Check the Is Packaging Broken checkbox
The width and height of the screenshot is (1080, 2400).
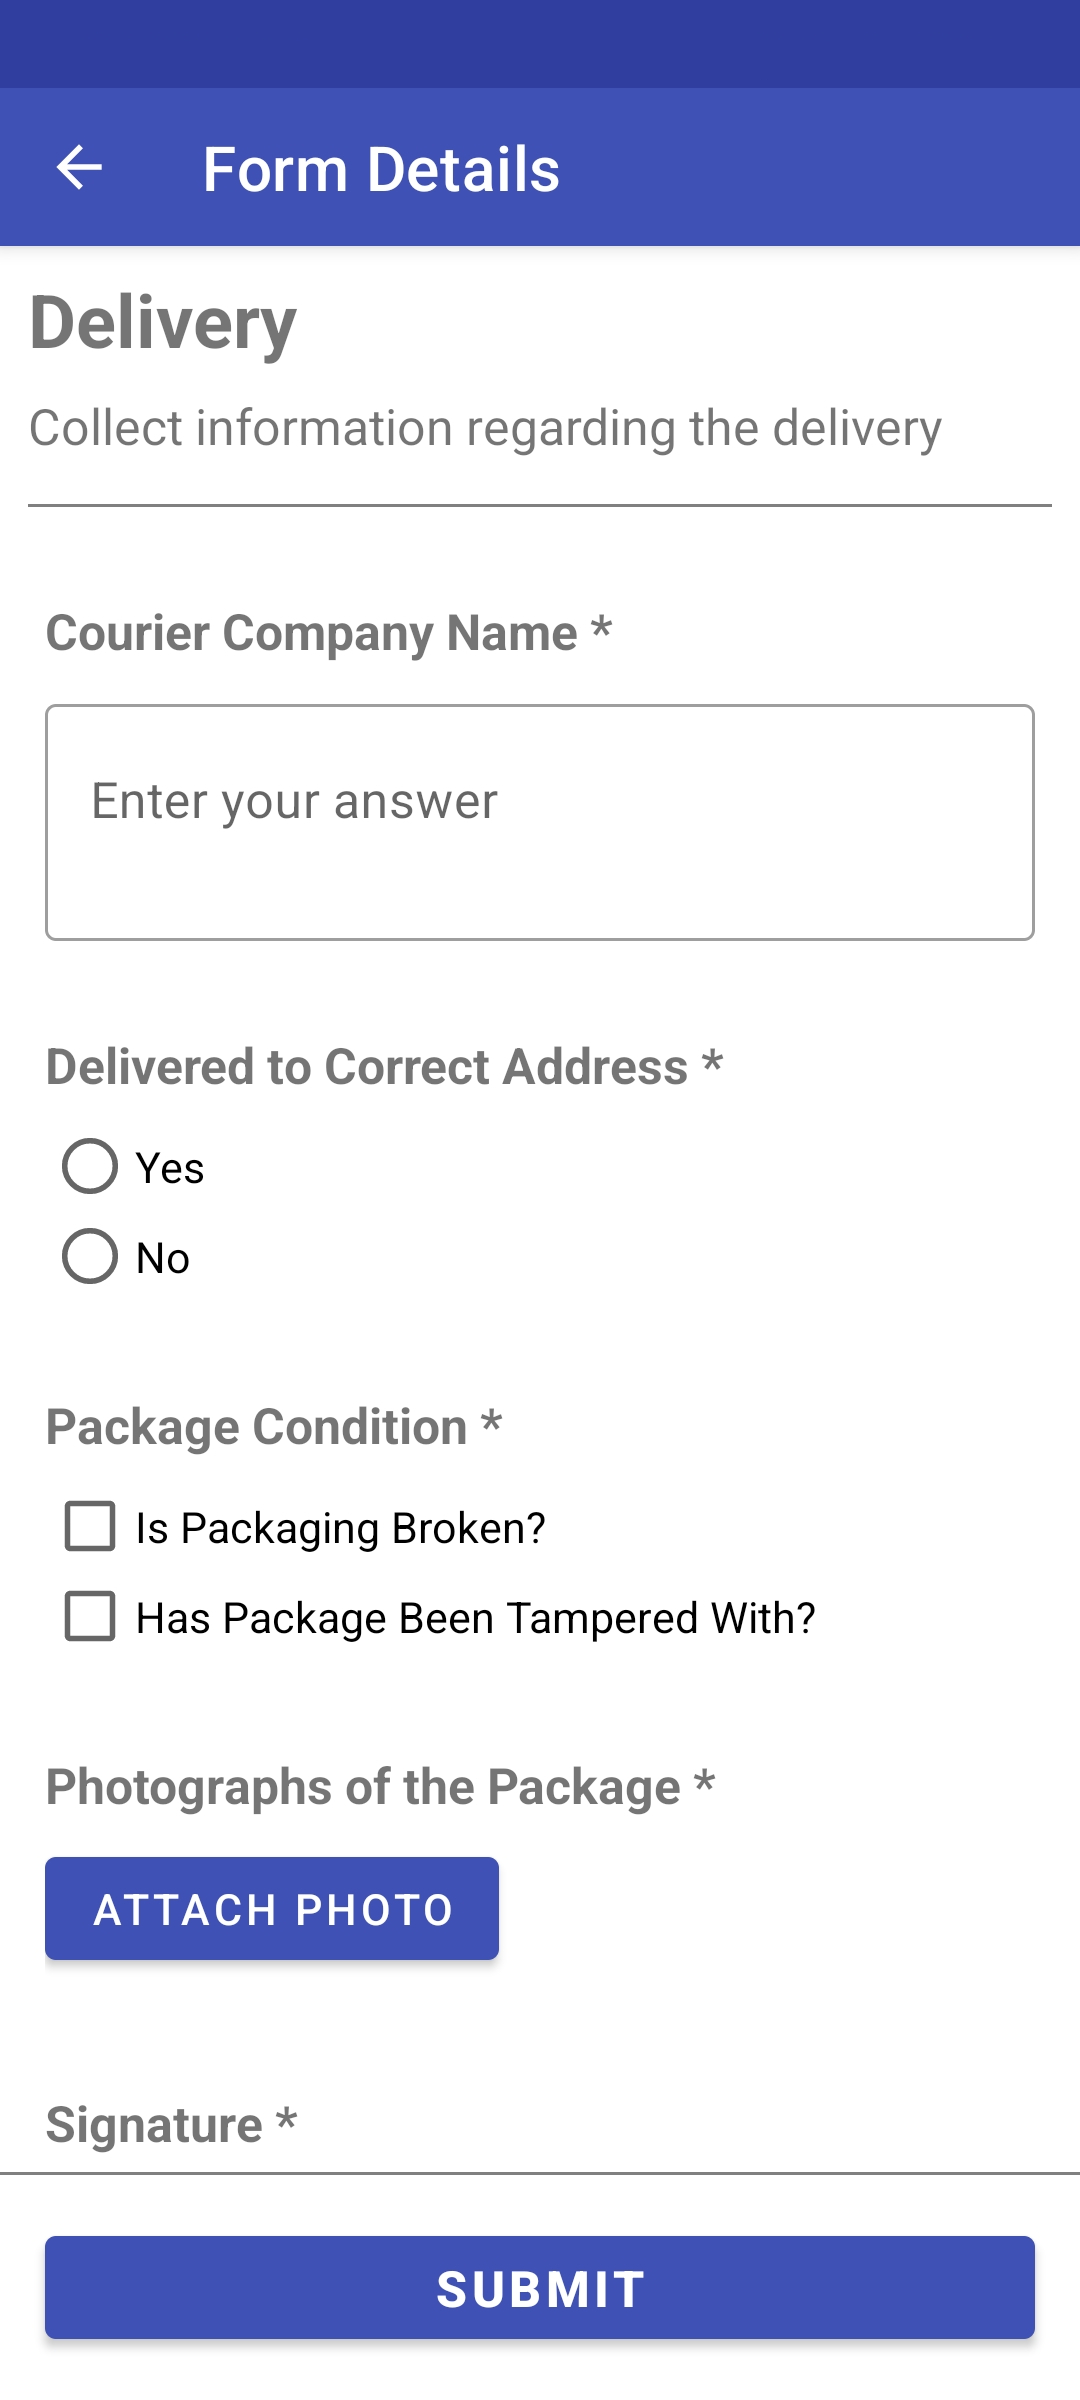[90, 1526]
